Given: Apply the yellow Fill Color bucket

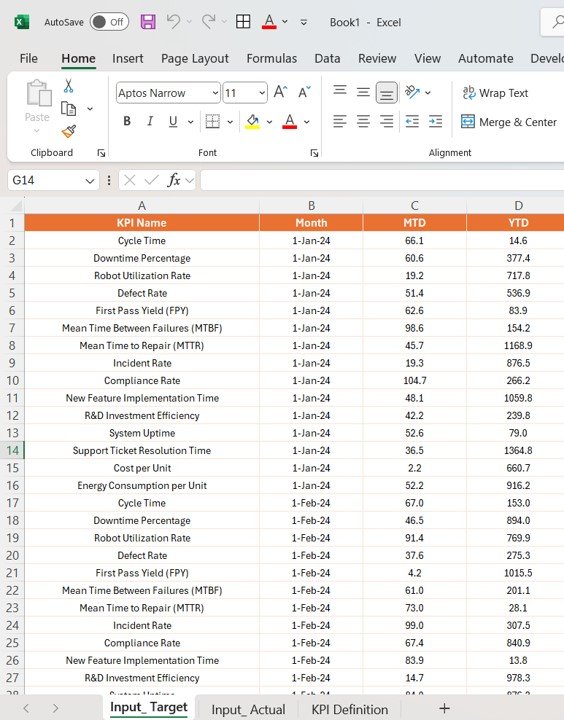Looking at the screenshot, I should click(252, 122).
